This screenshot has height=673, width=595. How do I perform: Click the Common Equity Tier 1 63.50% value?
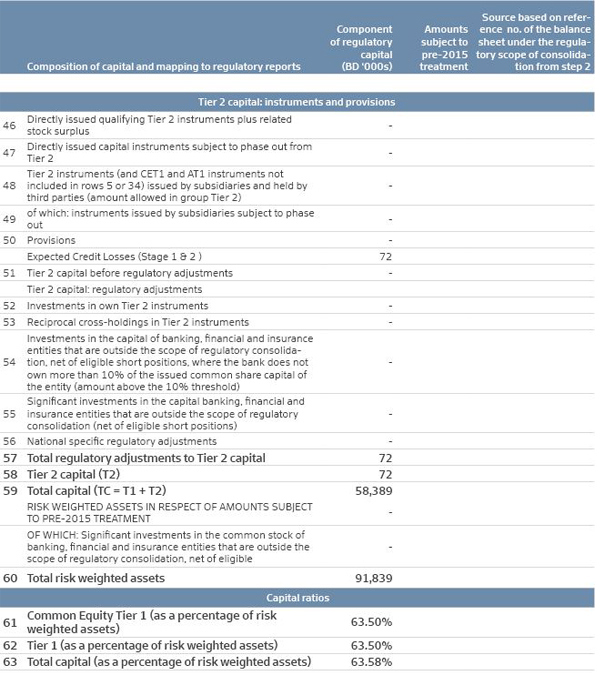coord(371,622)
